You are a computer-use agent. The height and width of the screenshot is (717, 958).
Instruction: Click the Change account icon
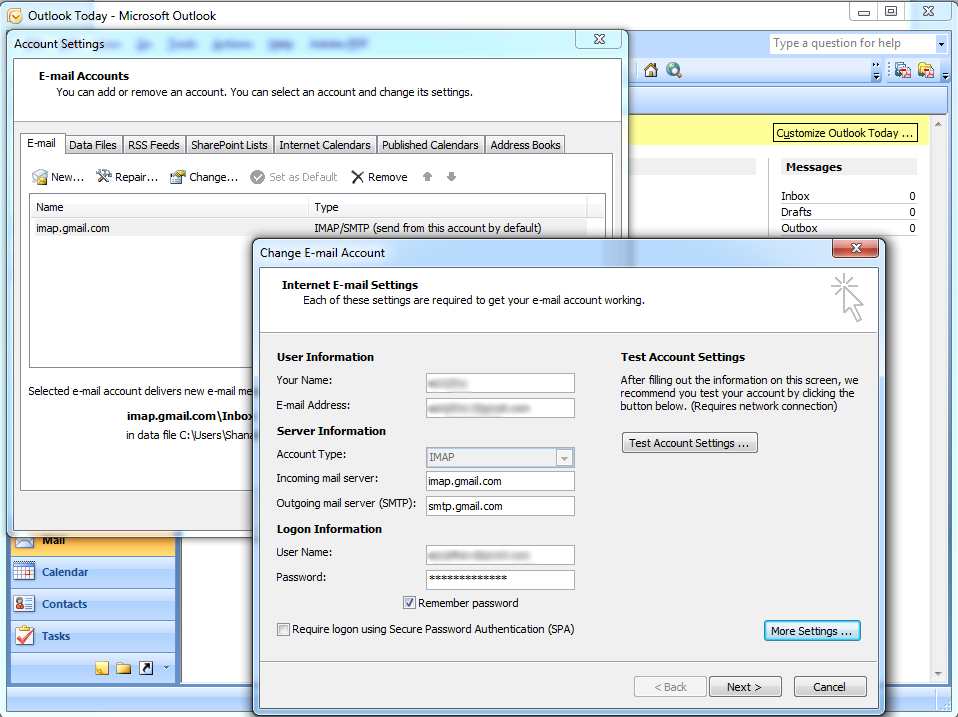tap(178, 177)
